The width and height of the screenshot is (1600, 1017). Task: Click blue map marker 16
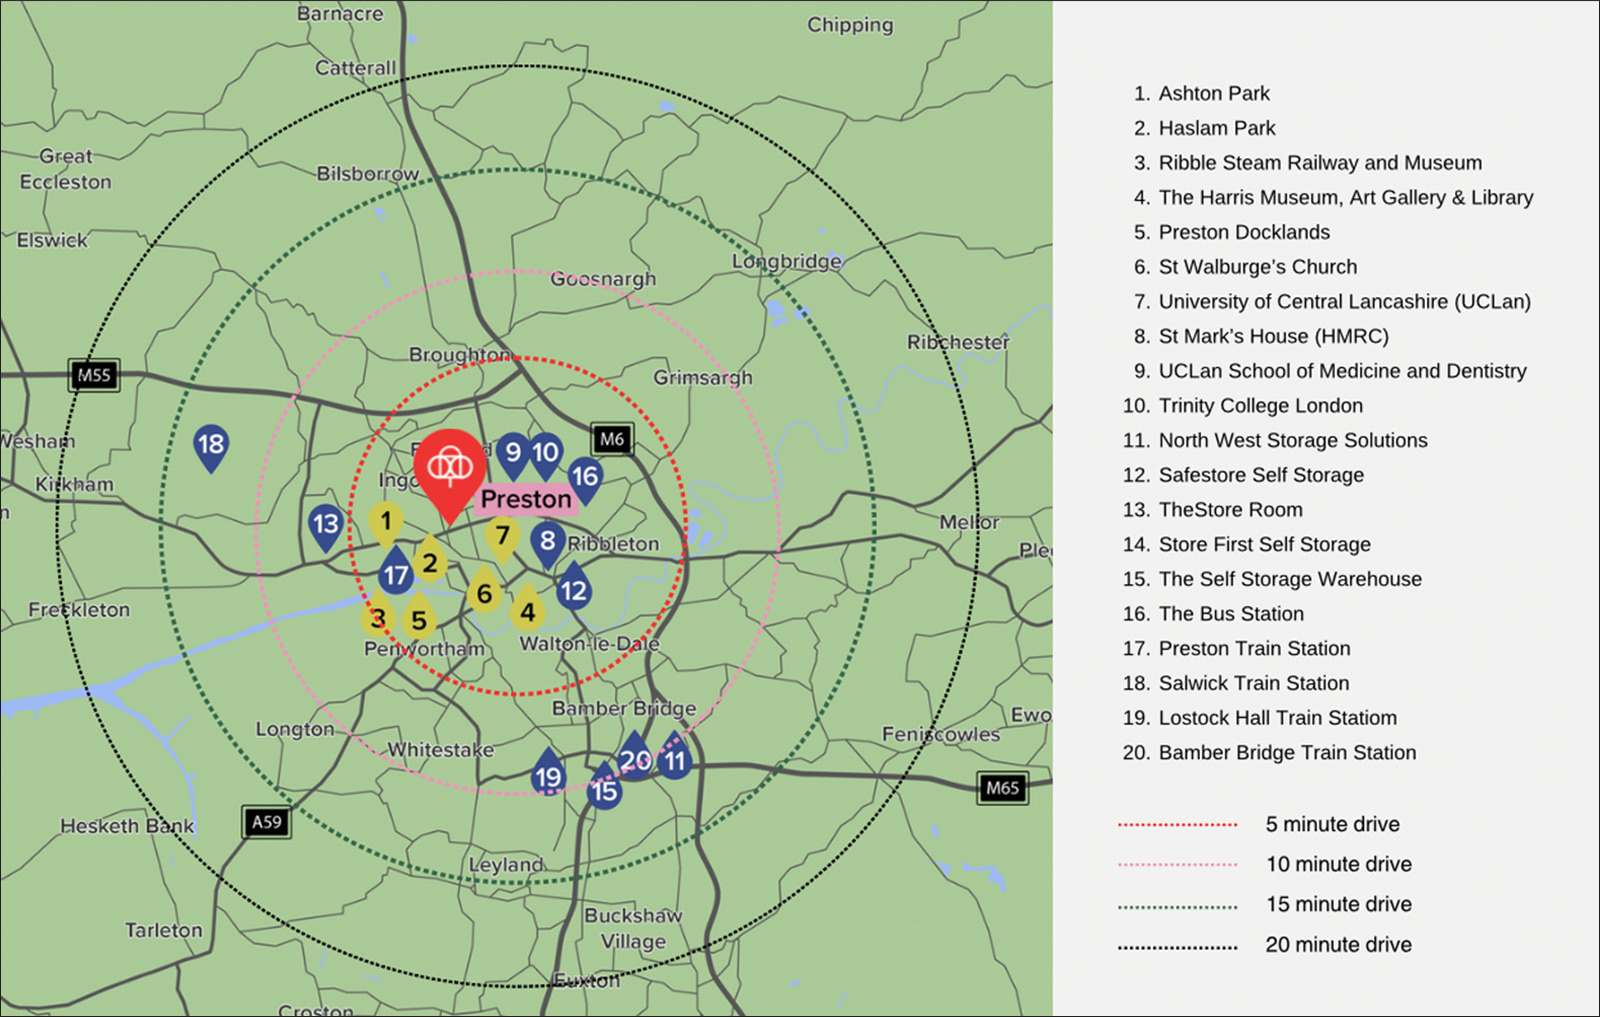coord(585,480)
